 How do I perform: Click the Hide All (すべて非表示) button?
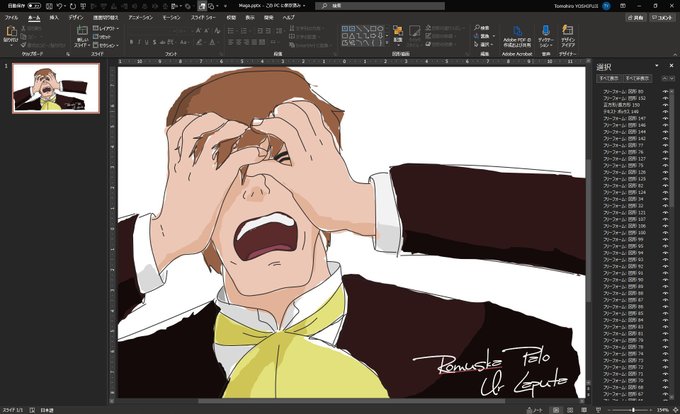pyautogui.click(x=638, y=78)
